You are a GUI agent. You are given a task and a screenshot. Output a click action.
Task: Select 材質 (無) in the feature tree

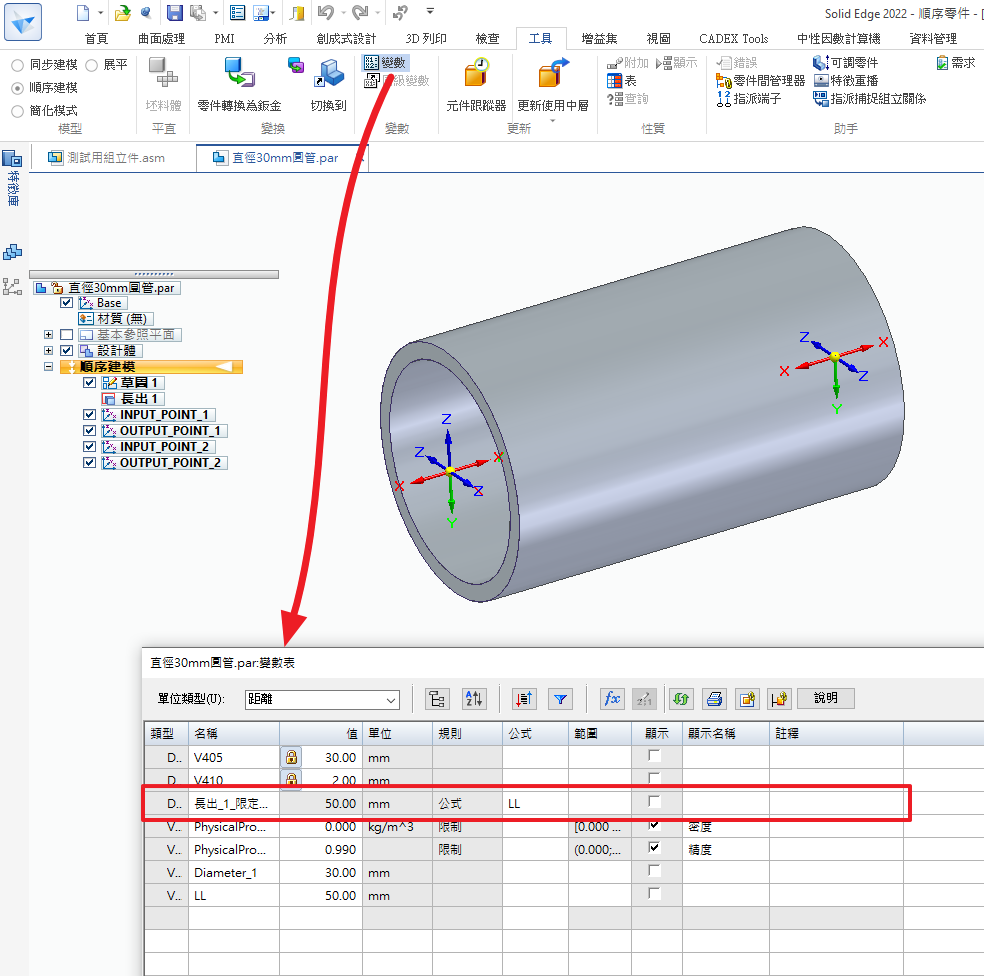pyautogui.click(x=116, y=319)
